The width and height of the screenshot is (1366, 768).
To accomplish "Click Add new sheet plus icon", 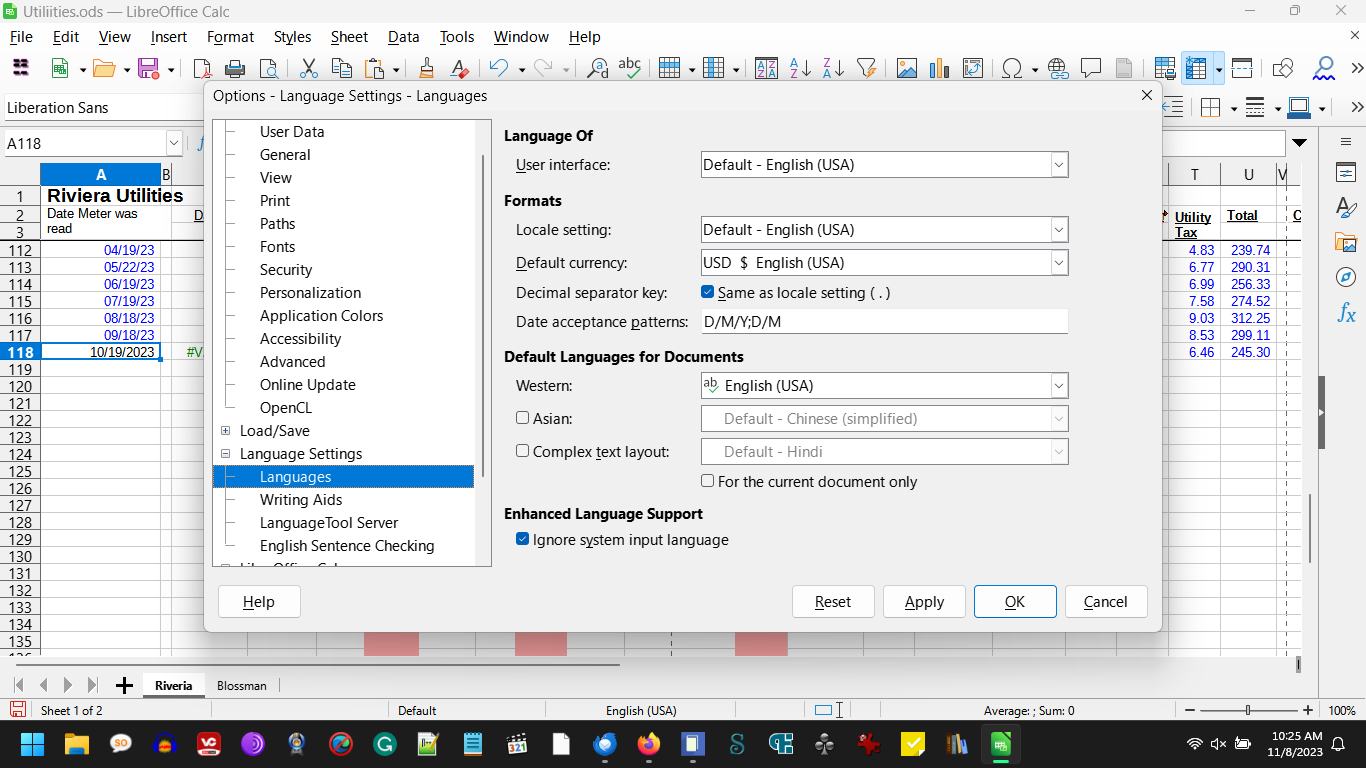I will [x=124, y=685].
